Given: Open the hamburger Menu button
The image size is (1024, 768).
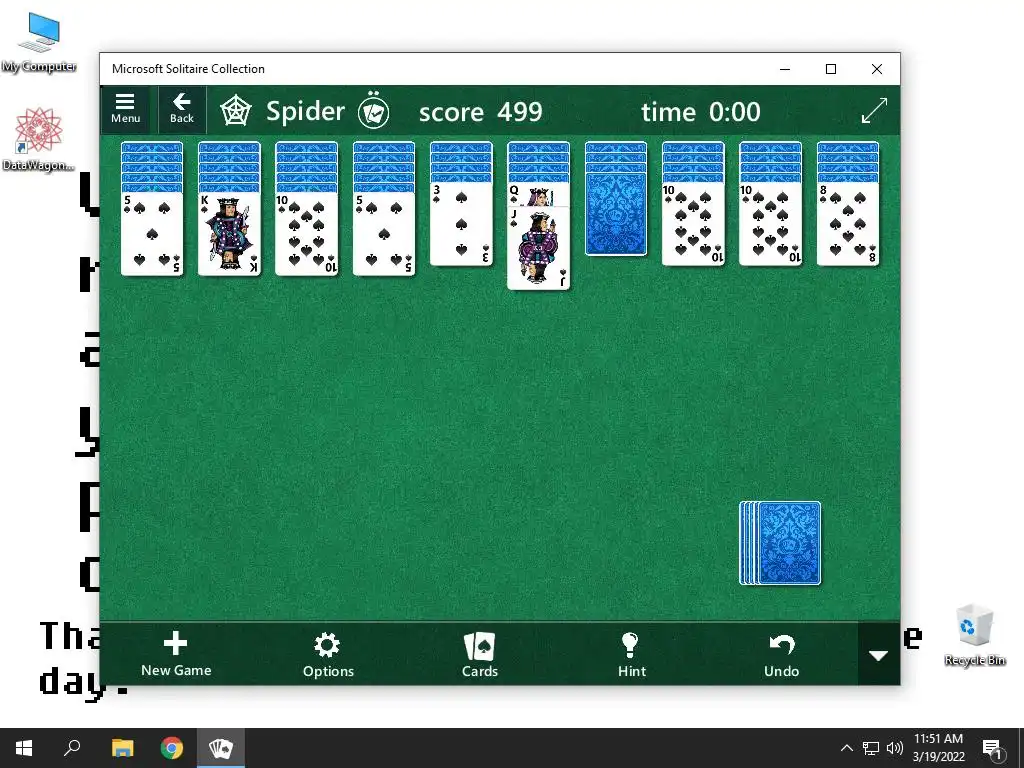Looking at the screenshot, I should tap(125, 109).
